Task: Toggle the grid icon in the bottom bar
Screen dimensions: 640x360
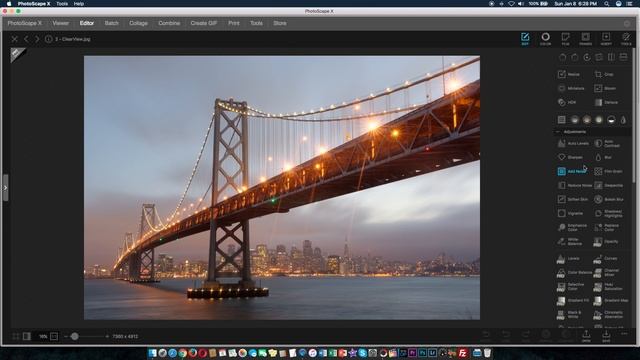Action: (x=16, y=336)
